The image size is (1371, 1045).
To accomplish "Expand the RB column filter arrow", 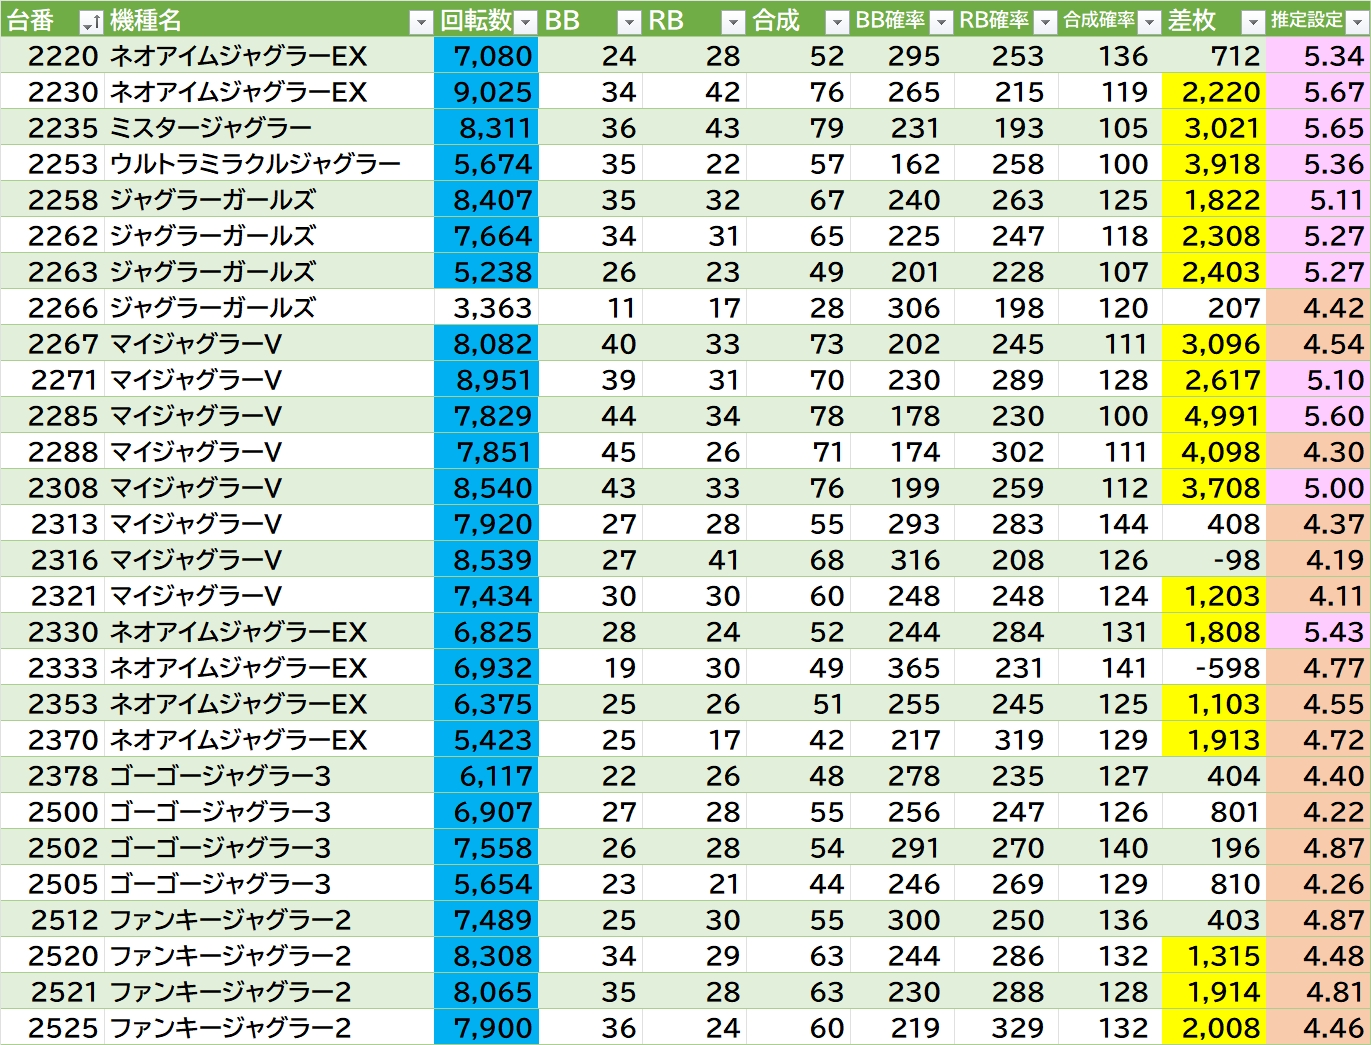I will click(733, 22).
